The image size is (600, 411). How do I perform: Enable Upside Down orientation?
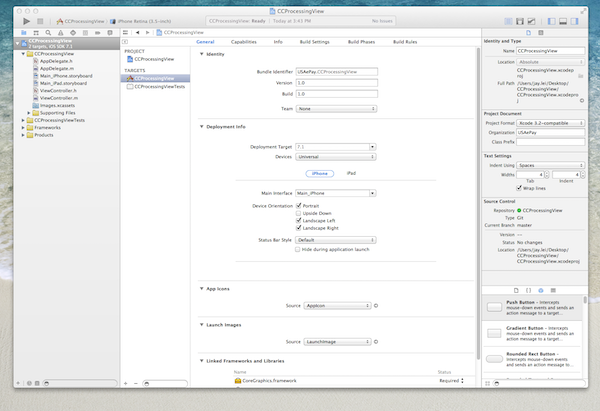[298, 213]
